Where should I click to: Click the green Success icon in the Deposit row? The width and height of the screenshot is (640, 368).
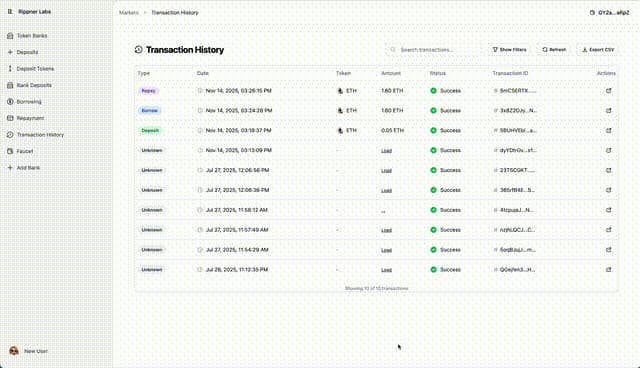[433, 131]
